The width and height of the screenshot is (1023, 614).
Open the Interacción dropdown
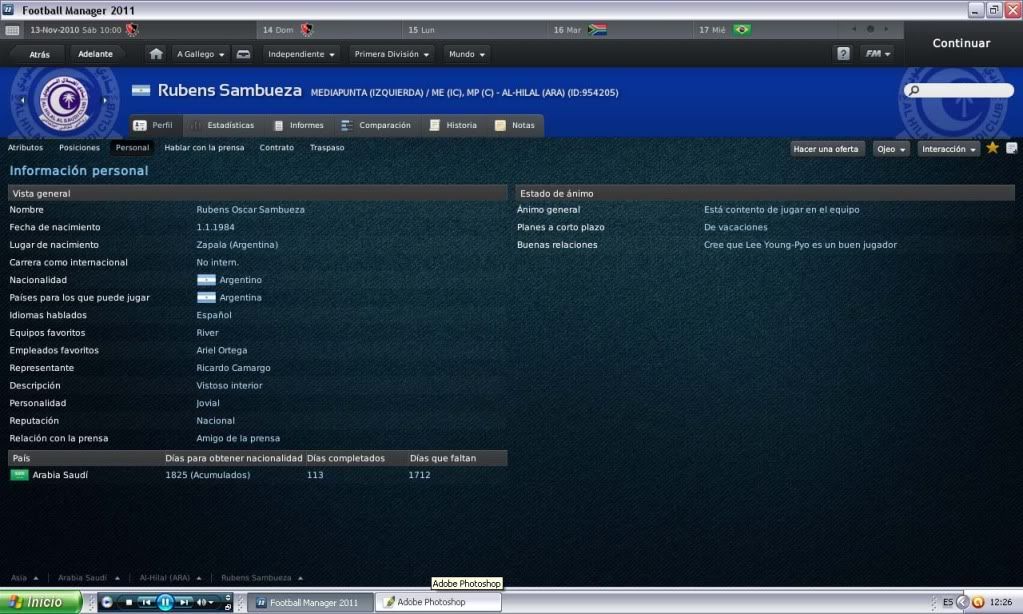949,149
